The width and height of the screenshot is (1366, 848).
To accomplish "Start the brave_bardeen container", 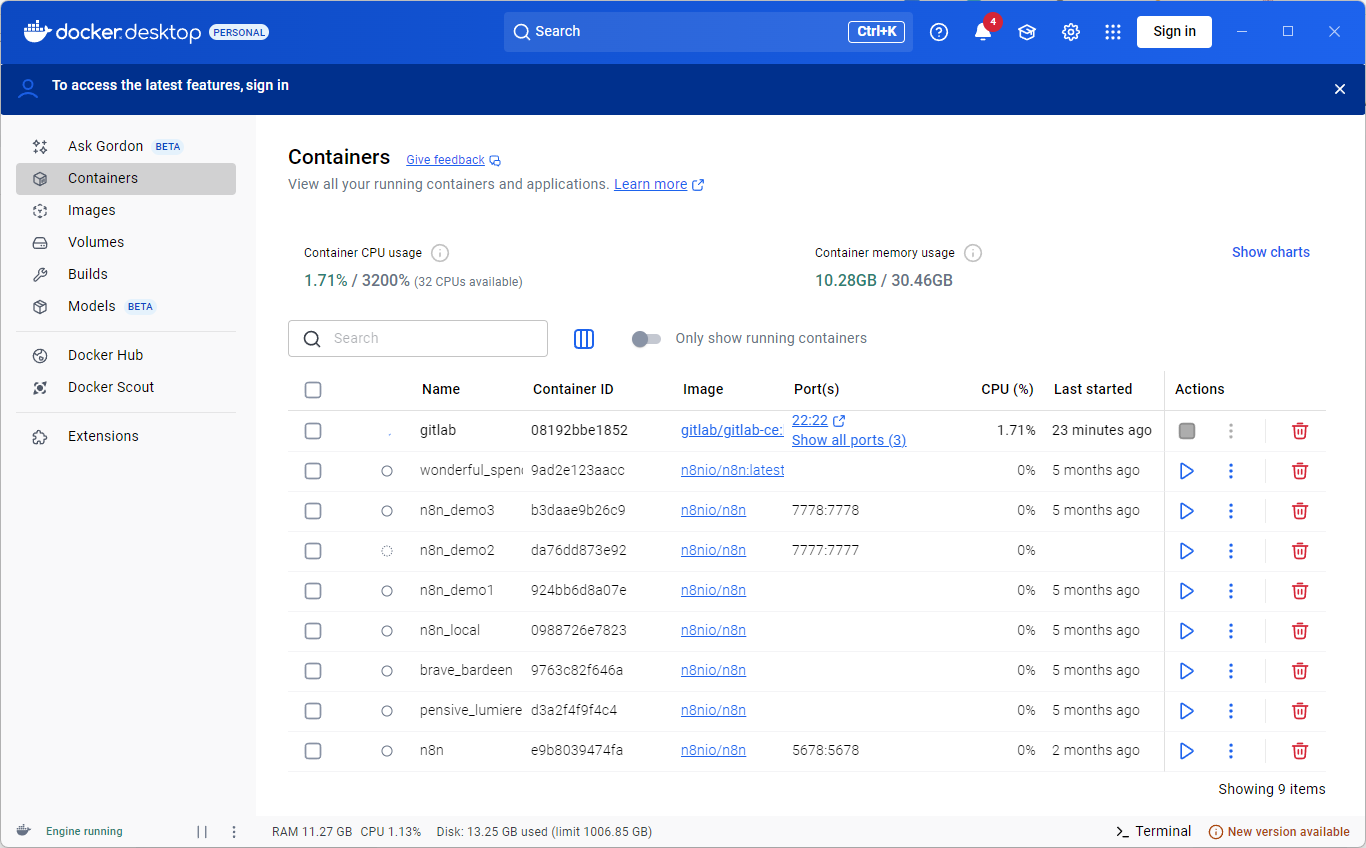I will click(x=1187, y=671).
